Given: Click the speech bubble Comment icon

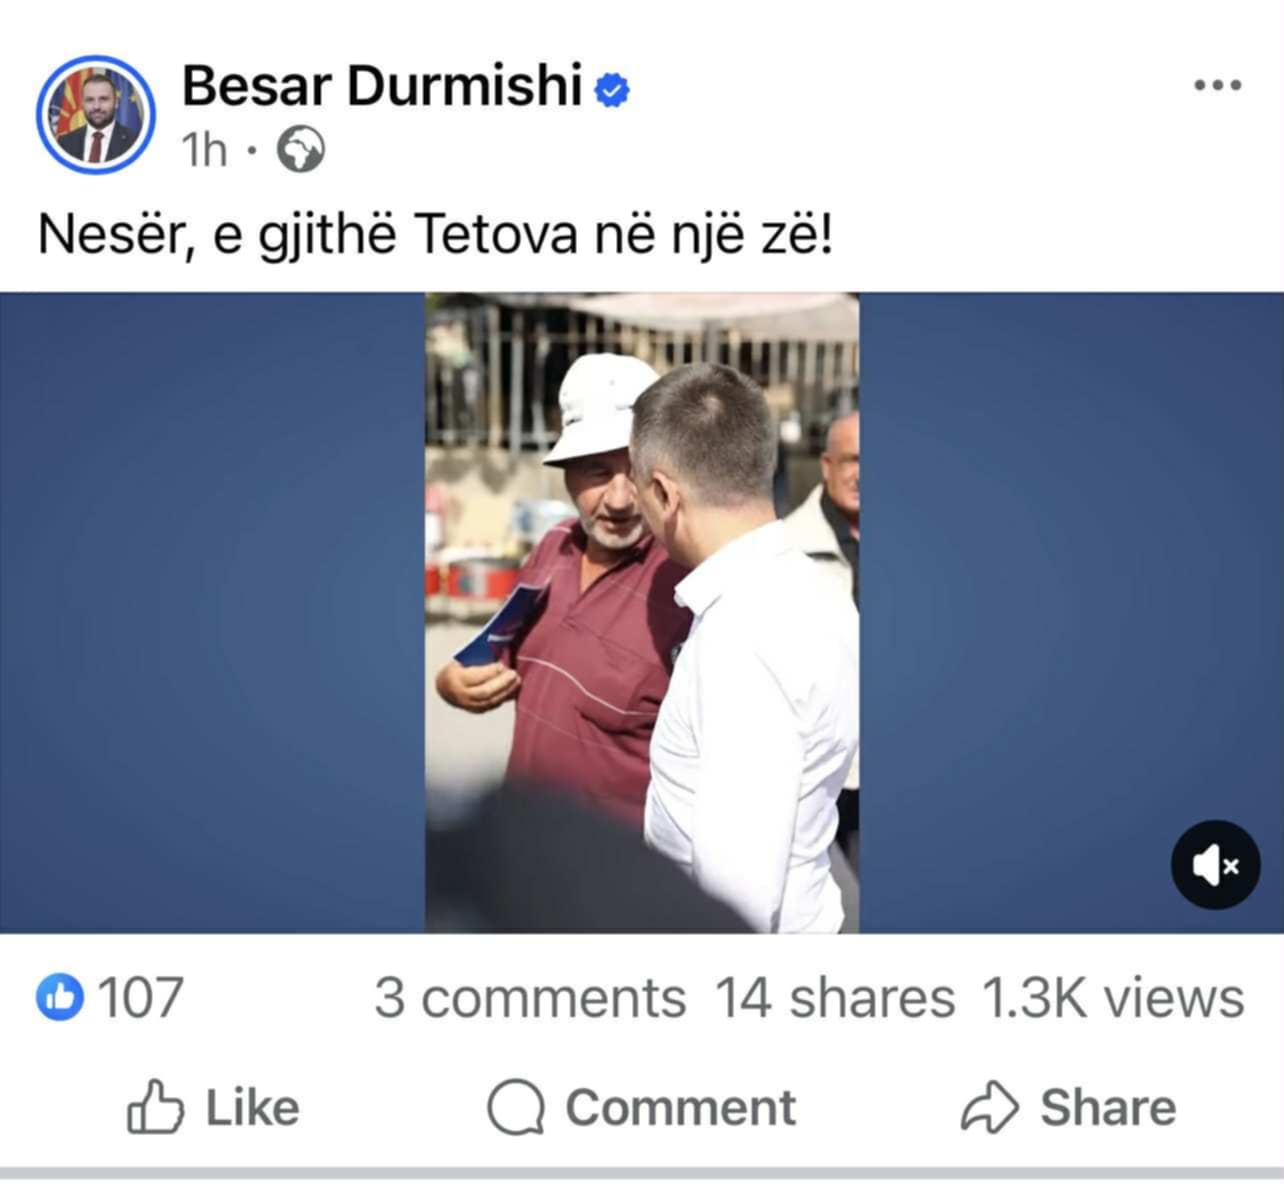Looking at the screenshot, I should pos(516,1108).
